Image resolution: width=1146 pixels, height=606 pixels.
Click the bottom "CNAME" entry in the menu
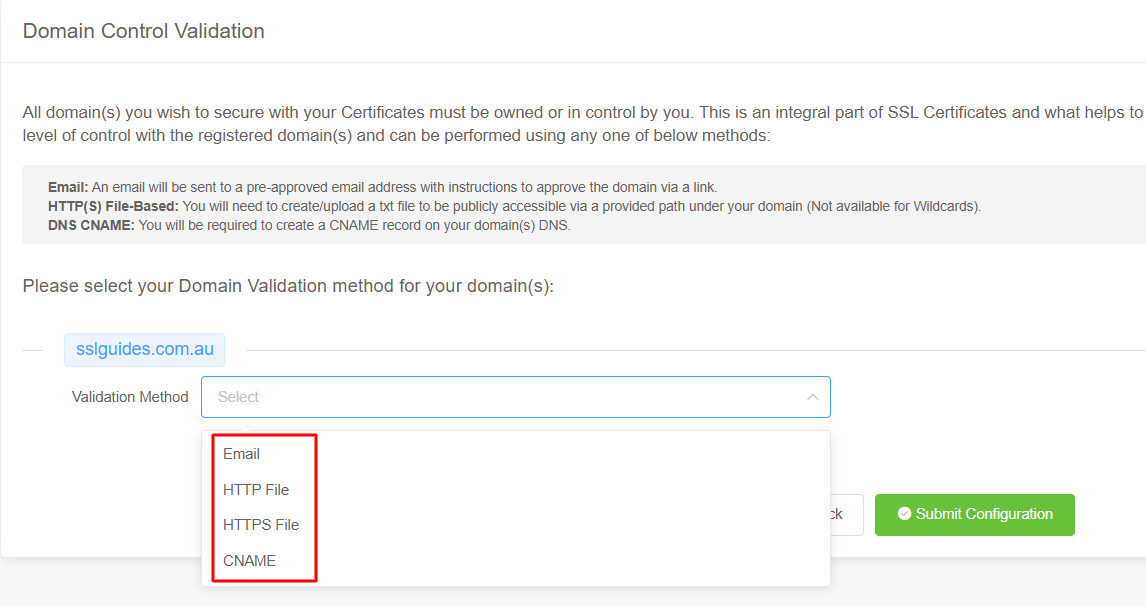(248, 560)
